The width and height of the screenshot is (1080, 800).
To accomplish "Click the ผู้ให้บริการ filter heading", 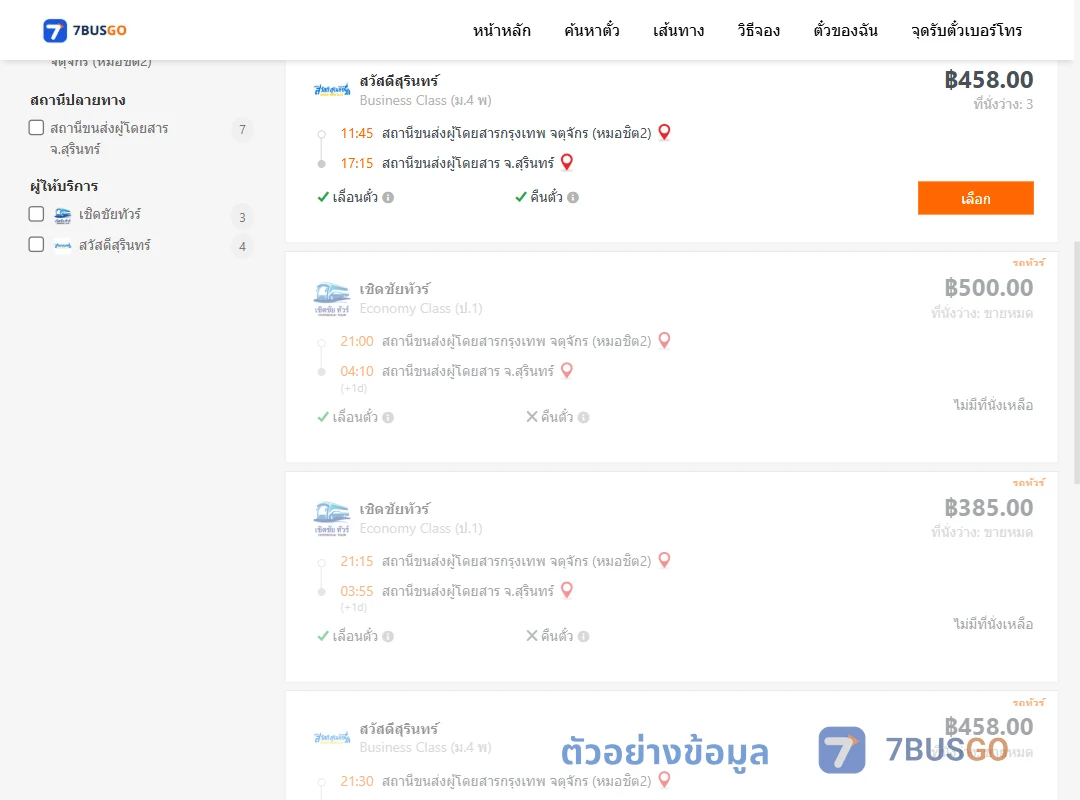I will coord(64,185).
